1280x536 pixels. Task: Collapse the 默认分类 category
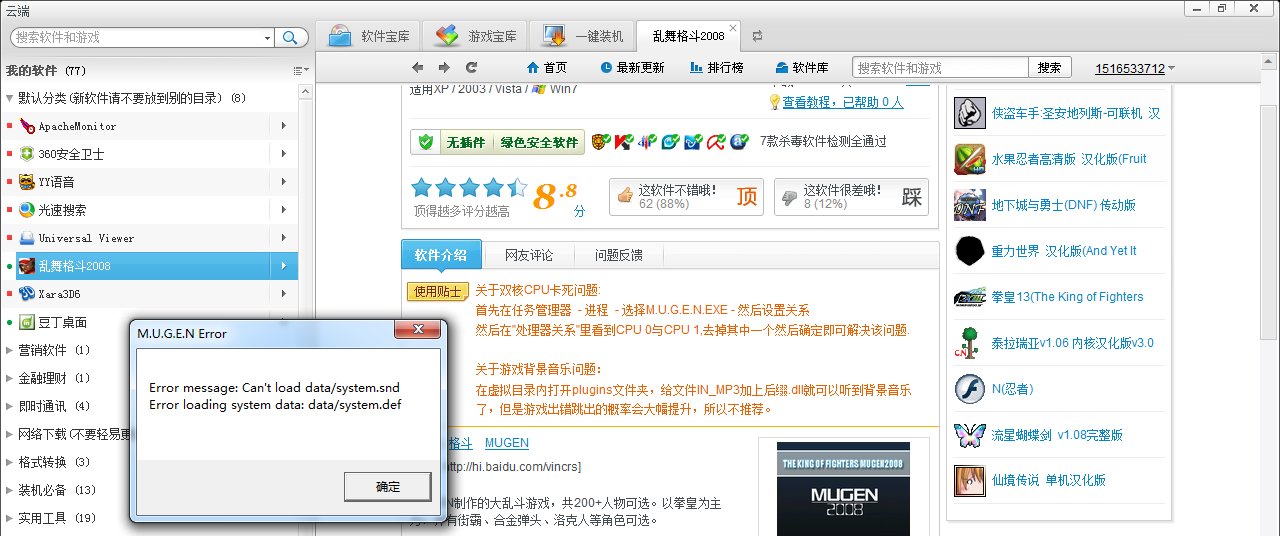coord(10,99)
